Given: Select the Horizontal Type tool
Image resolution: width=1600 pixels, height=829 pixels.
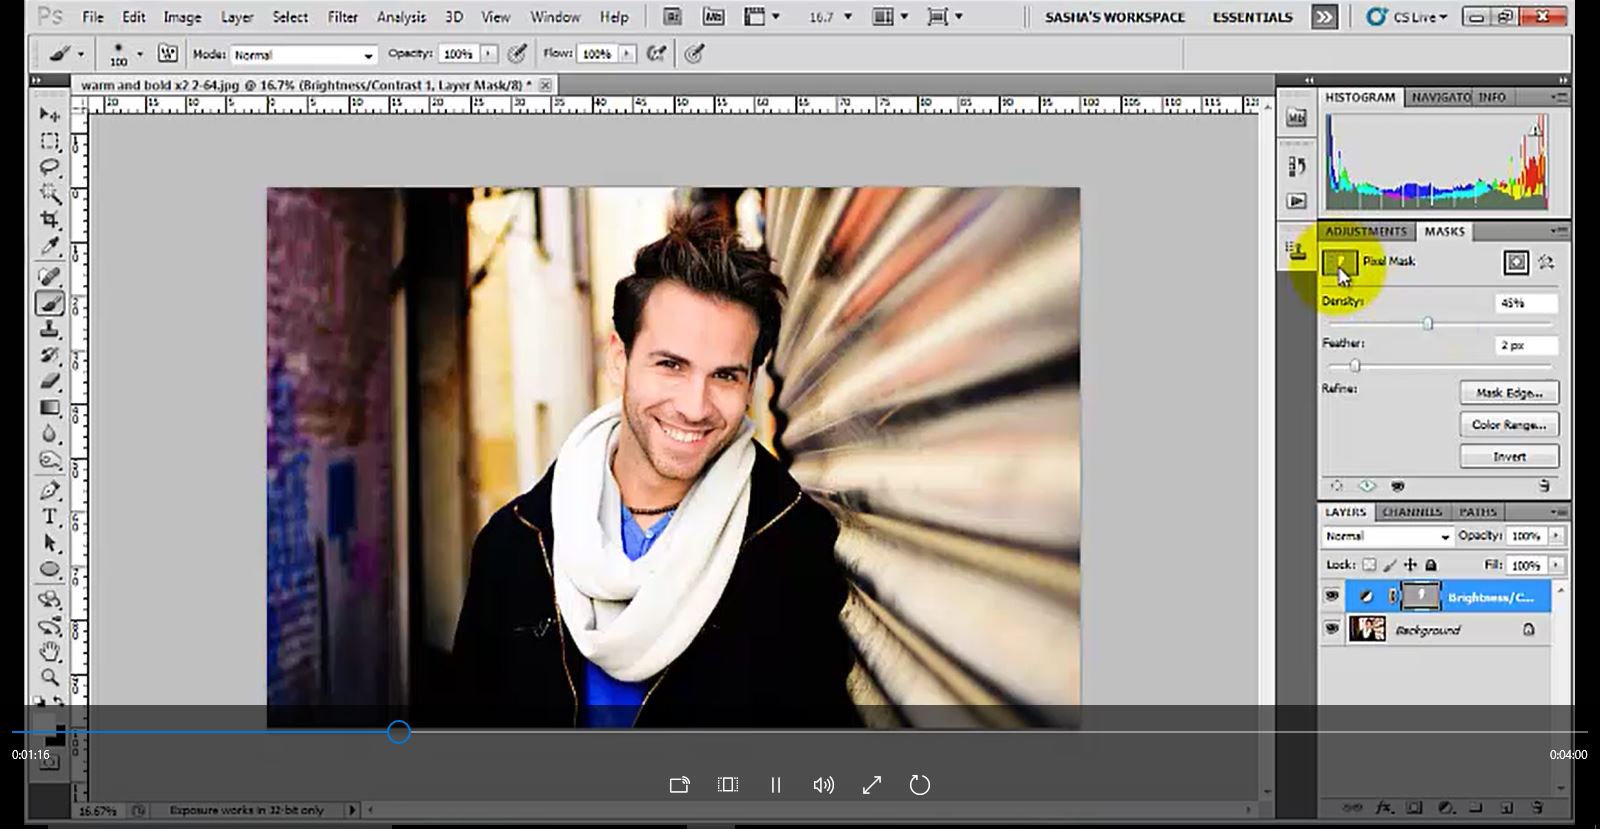Looking at the screenshot, I should (49, 517).
